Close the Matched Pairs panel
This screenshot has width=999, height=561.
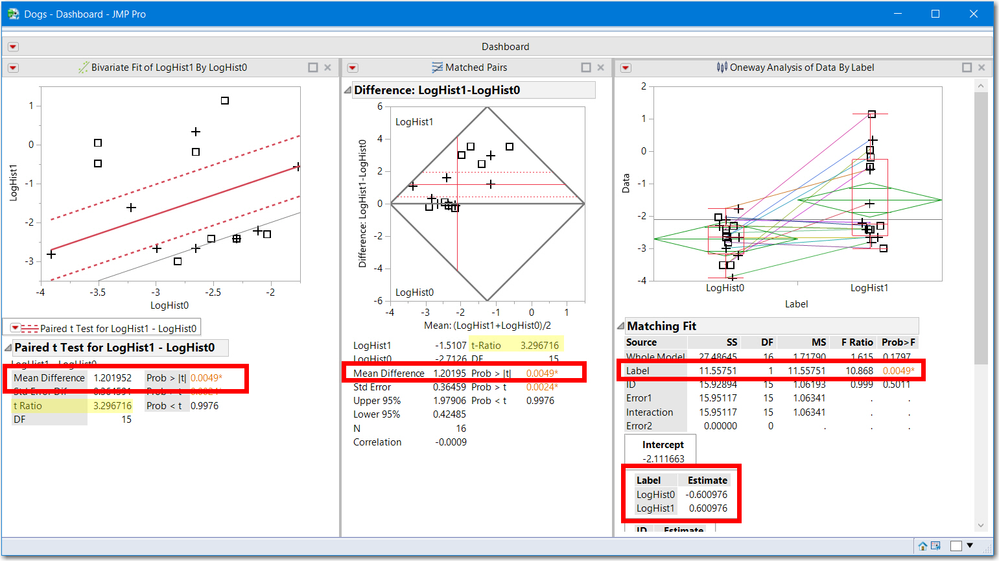click(600, 67)
